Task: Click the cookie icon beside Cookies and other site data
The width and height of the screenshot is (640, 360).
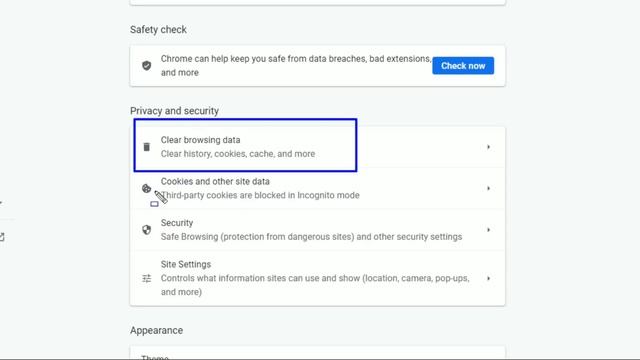Action: [x=147, y=189]
